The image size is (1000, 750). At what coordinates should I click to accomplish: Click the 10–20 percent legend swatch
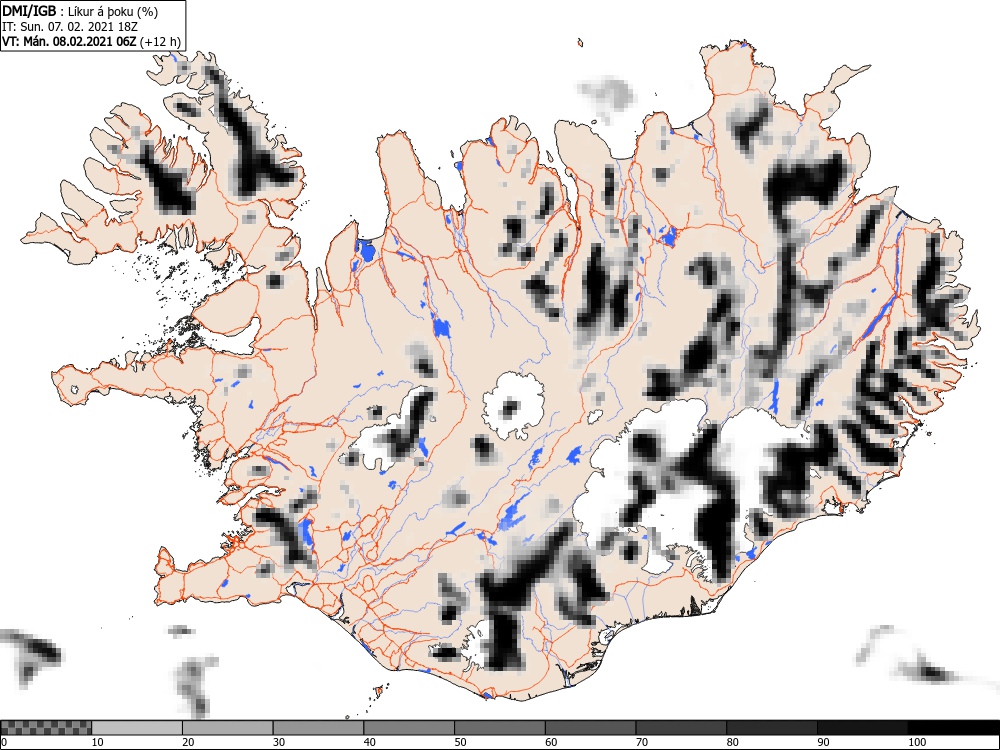[x=136, y=728]
